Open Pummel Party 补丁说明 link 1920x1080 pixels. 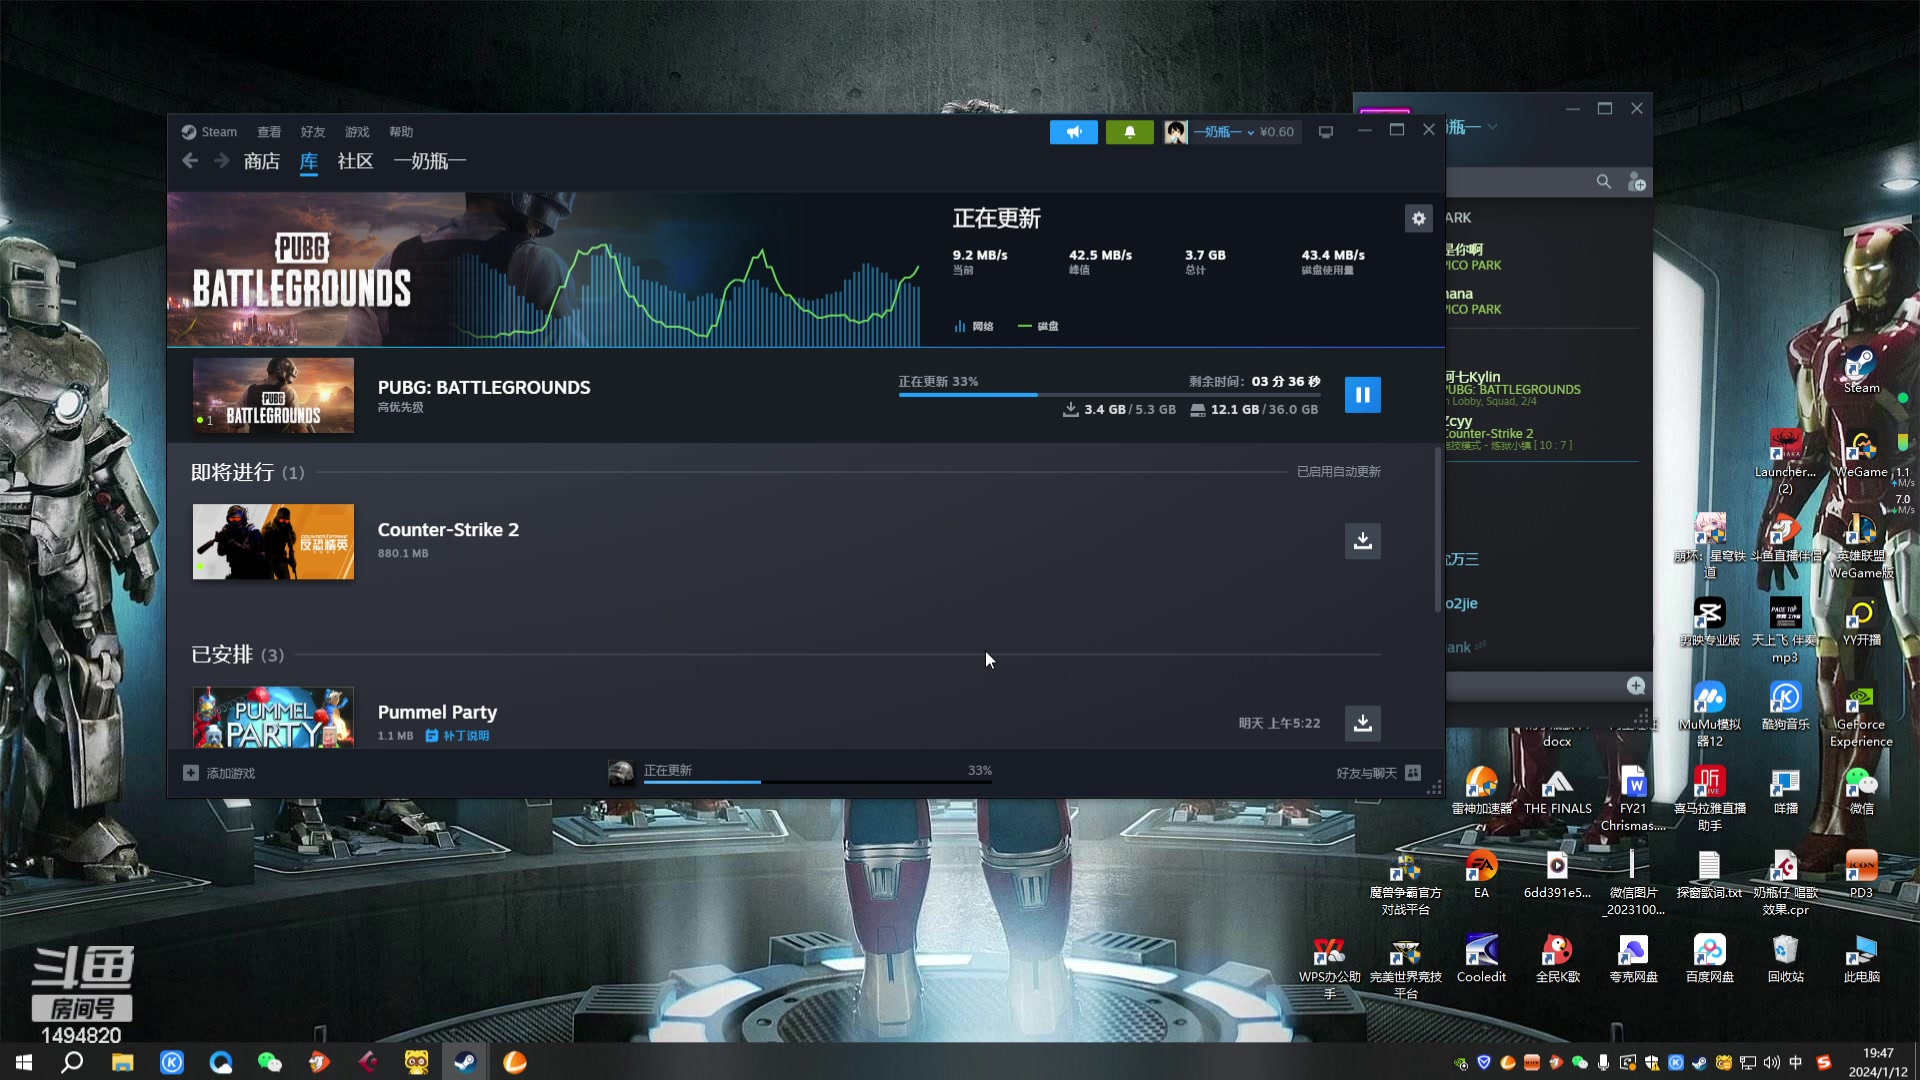[458, 736]
